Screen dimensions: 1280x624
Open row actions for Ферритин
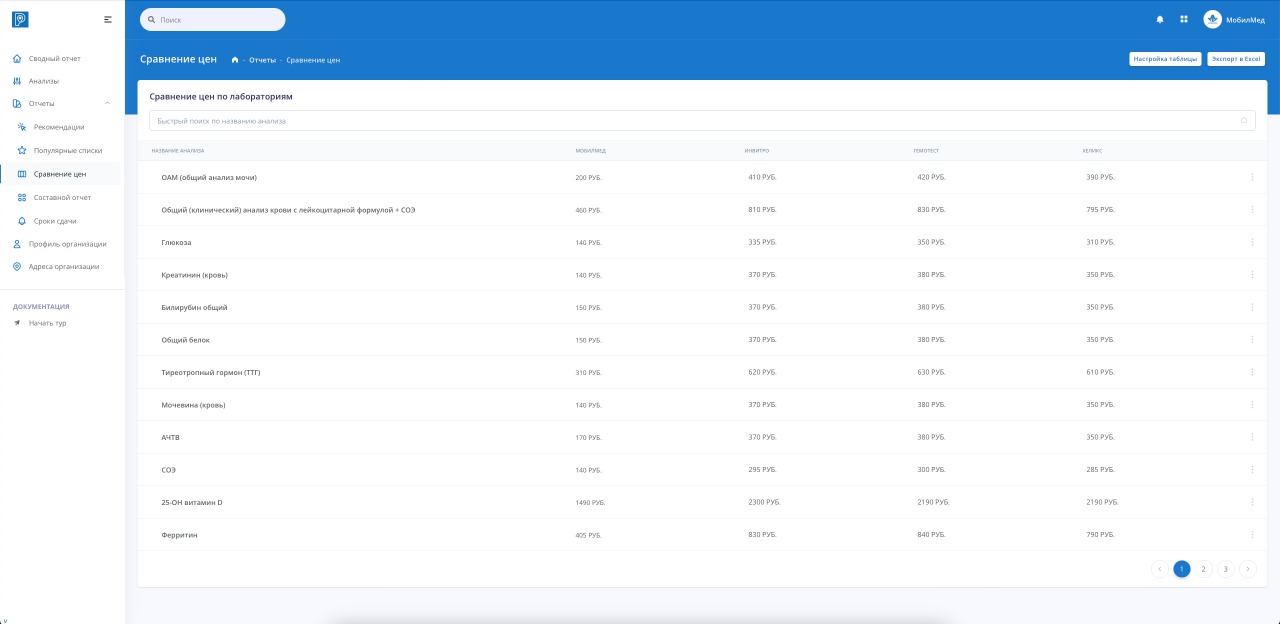pos(1252,535)
